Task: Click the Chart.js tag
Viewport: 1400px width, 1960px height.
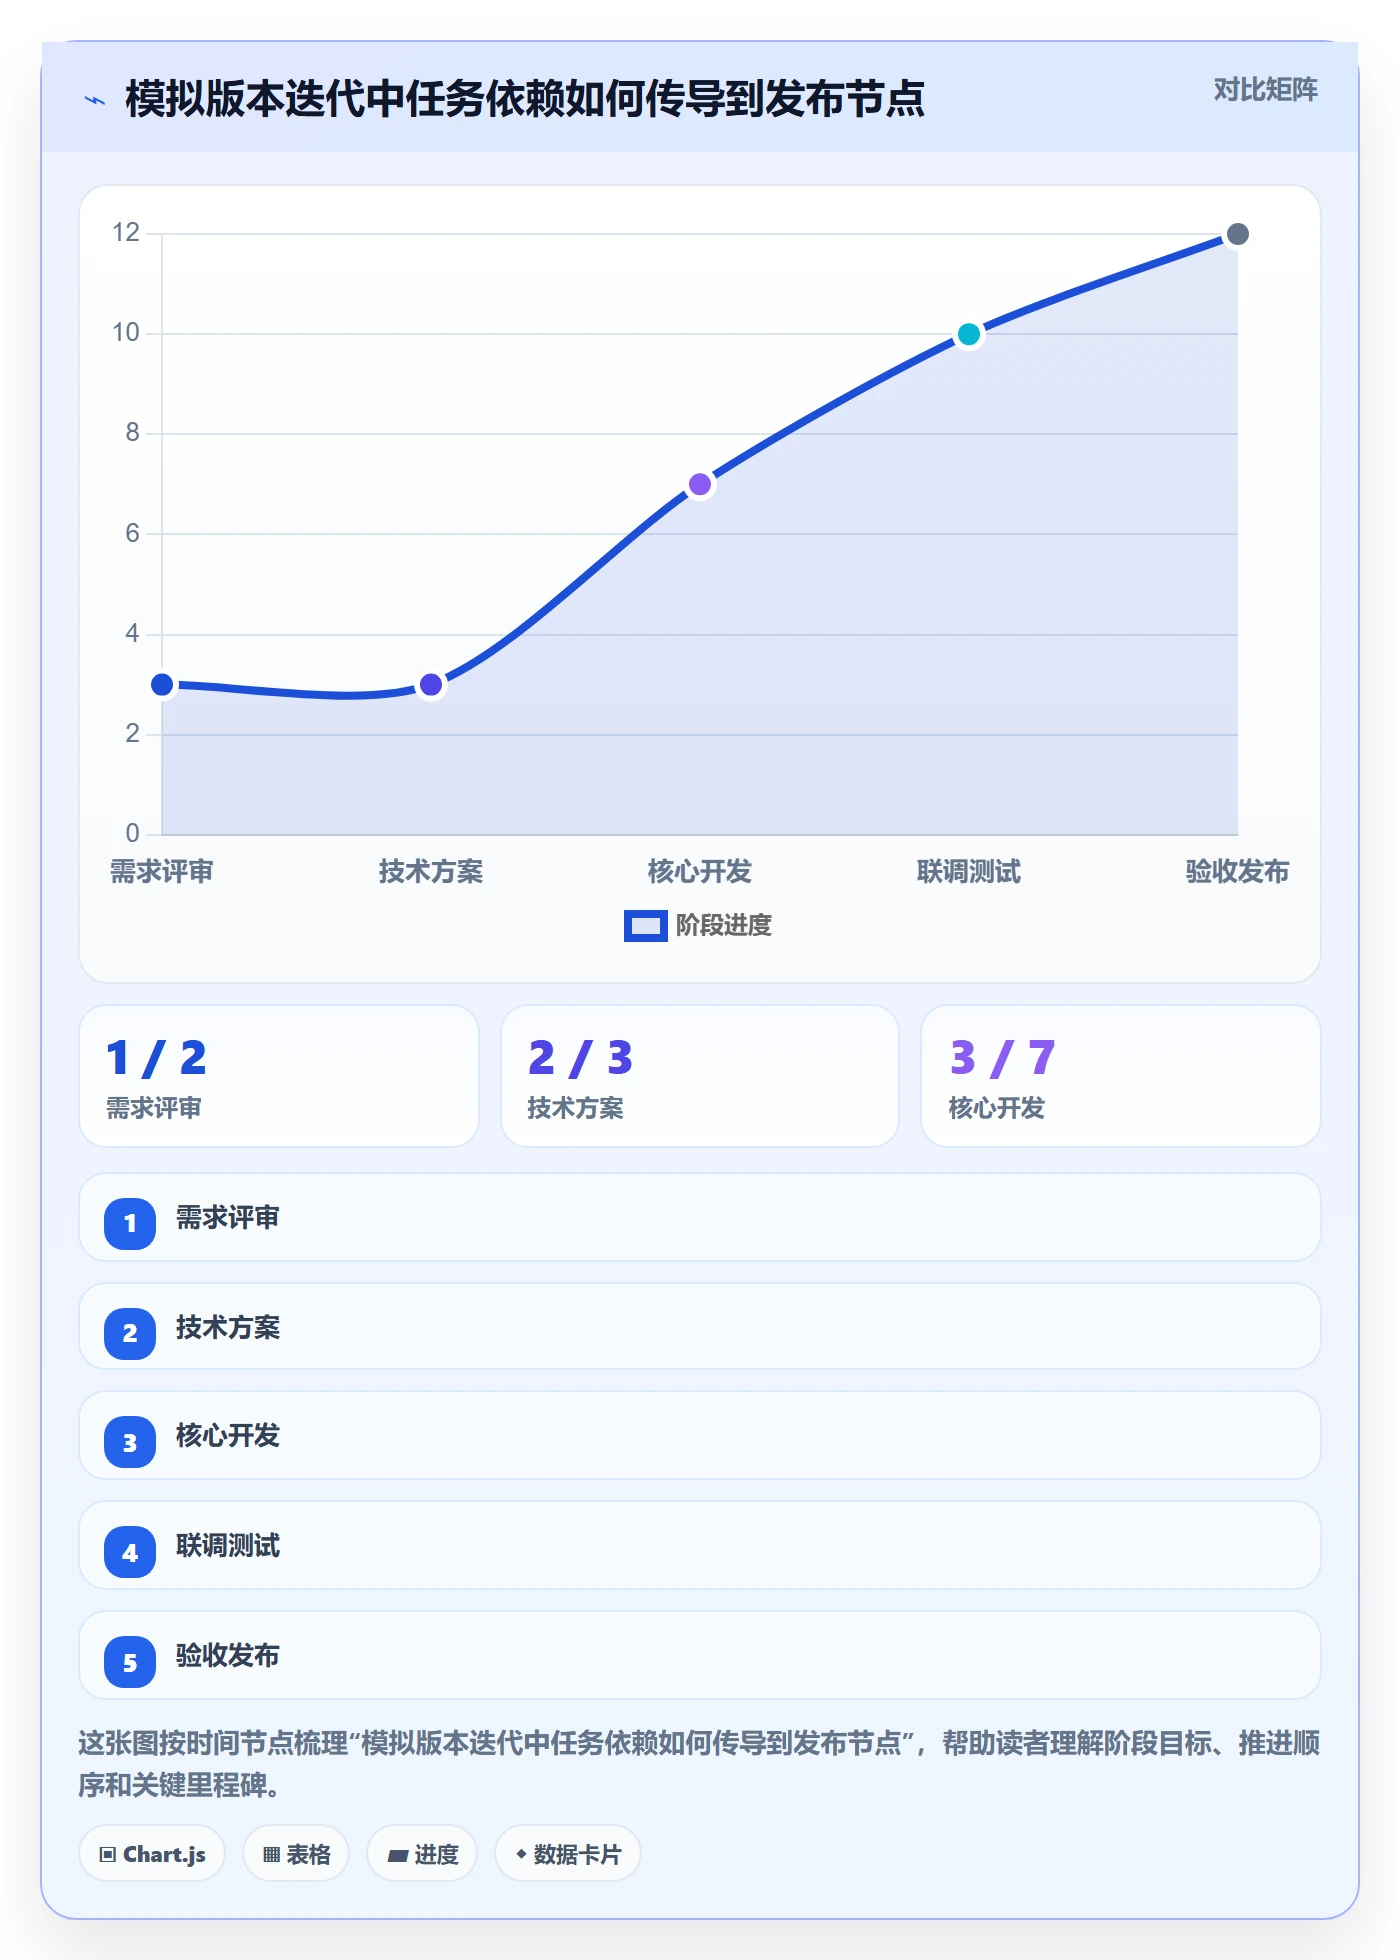Action: tap(152, 1854)
